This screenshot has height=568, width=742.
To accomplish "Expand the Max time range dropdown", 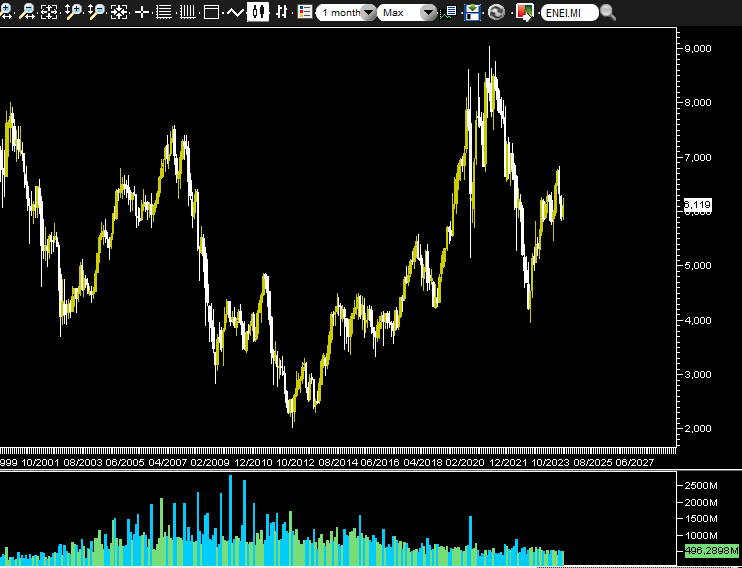I will 408,13.
